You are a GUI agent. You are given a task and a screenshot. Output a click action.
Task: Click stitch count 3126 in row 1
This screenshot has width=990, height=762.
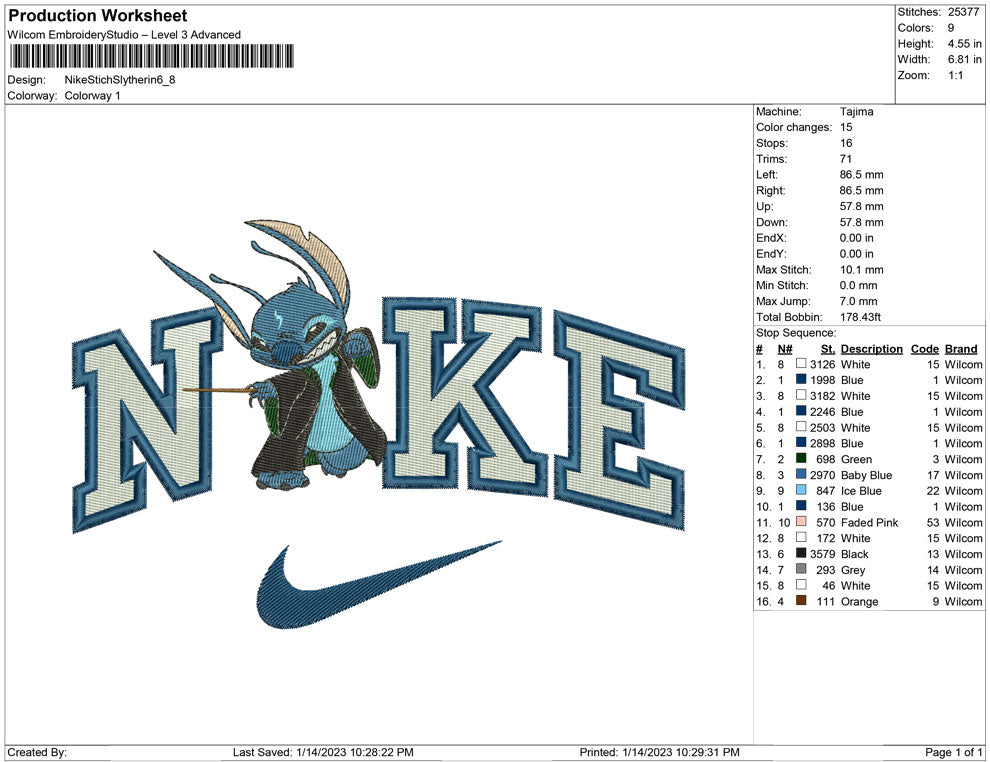pyautogui.click(x=823, y=364)
